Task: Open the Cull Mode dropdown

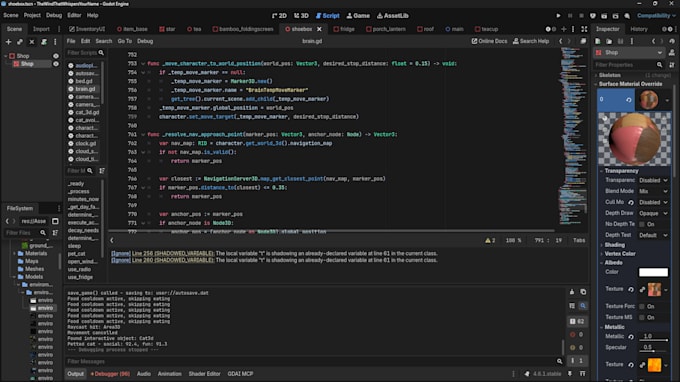Action: 654,202
